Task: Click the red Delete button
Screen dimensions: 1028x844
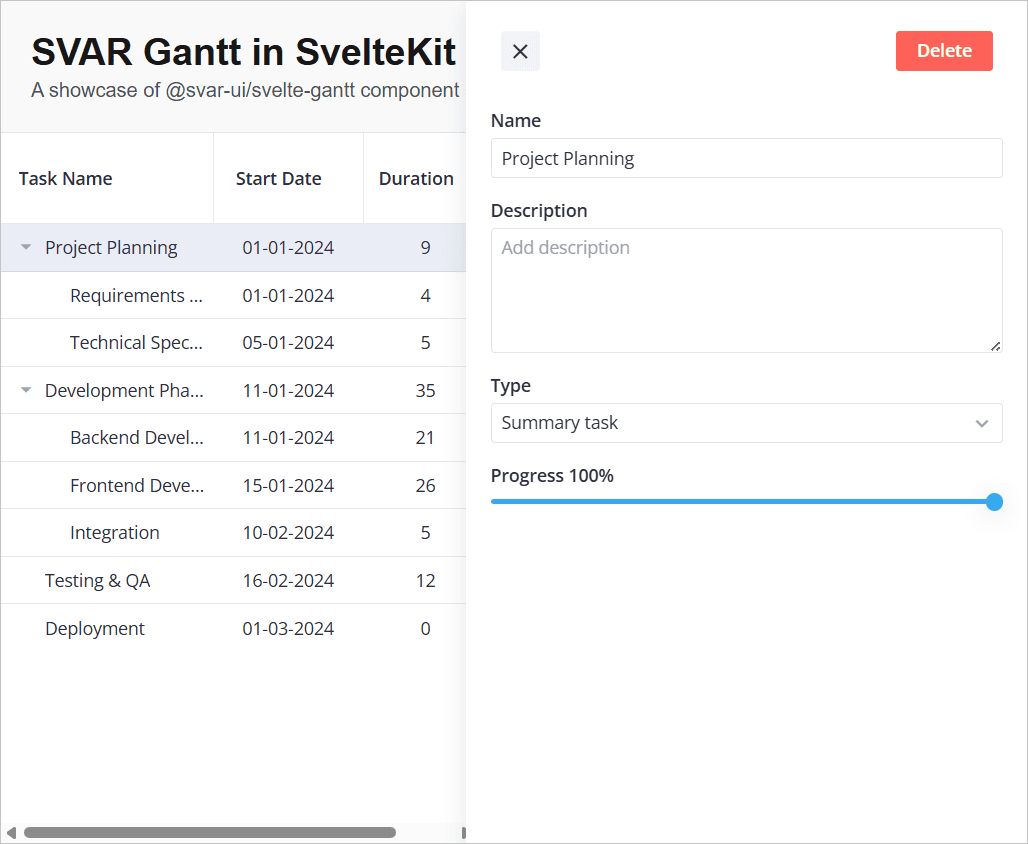Action: pyautogui.click(x=943, y=51)
